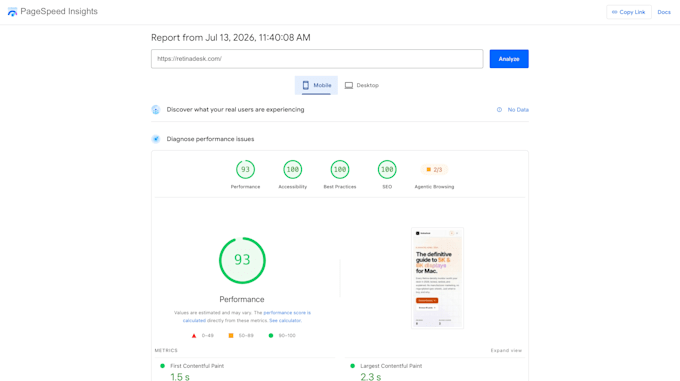The image size is (680, 381).
Task: Open the See calculator link
Action: (285, 321)
